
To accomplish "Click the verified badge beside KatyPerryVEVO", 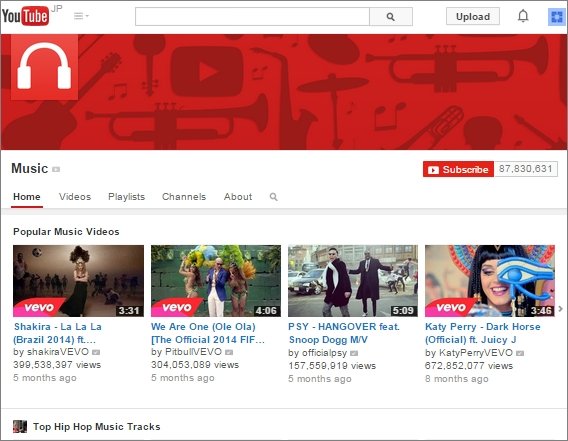I will (520, 353).
